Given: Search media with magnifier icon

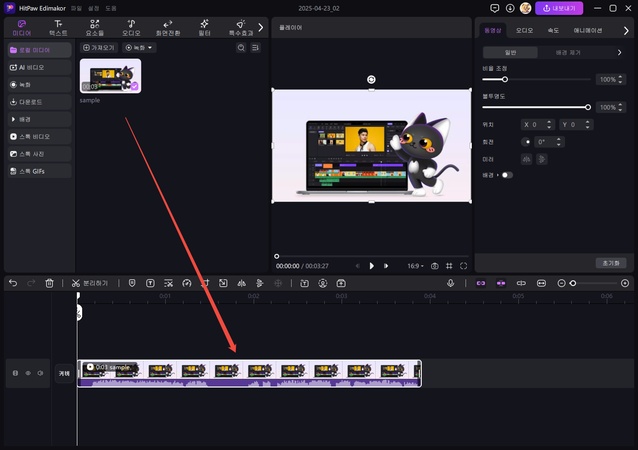Looking at the screenshot, I should coord(241,47).
